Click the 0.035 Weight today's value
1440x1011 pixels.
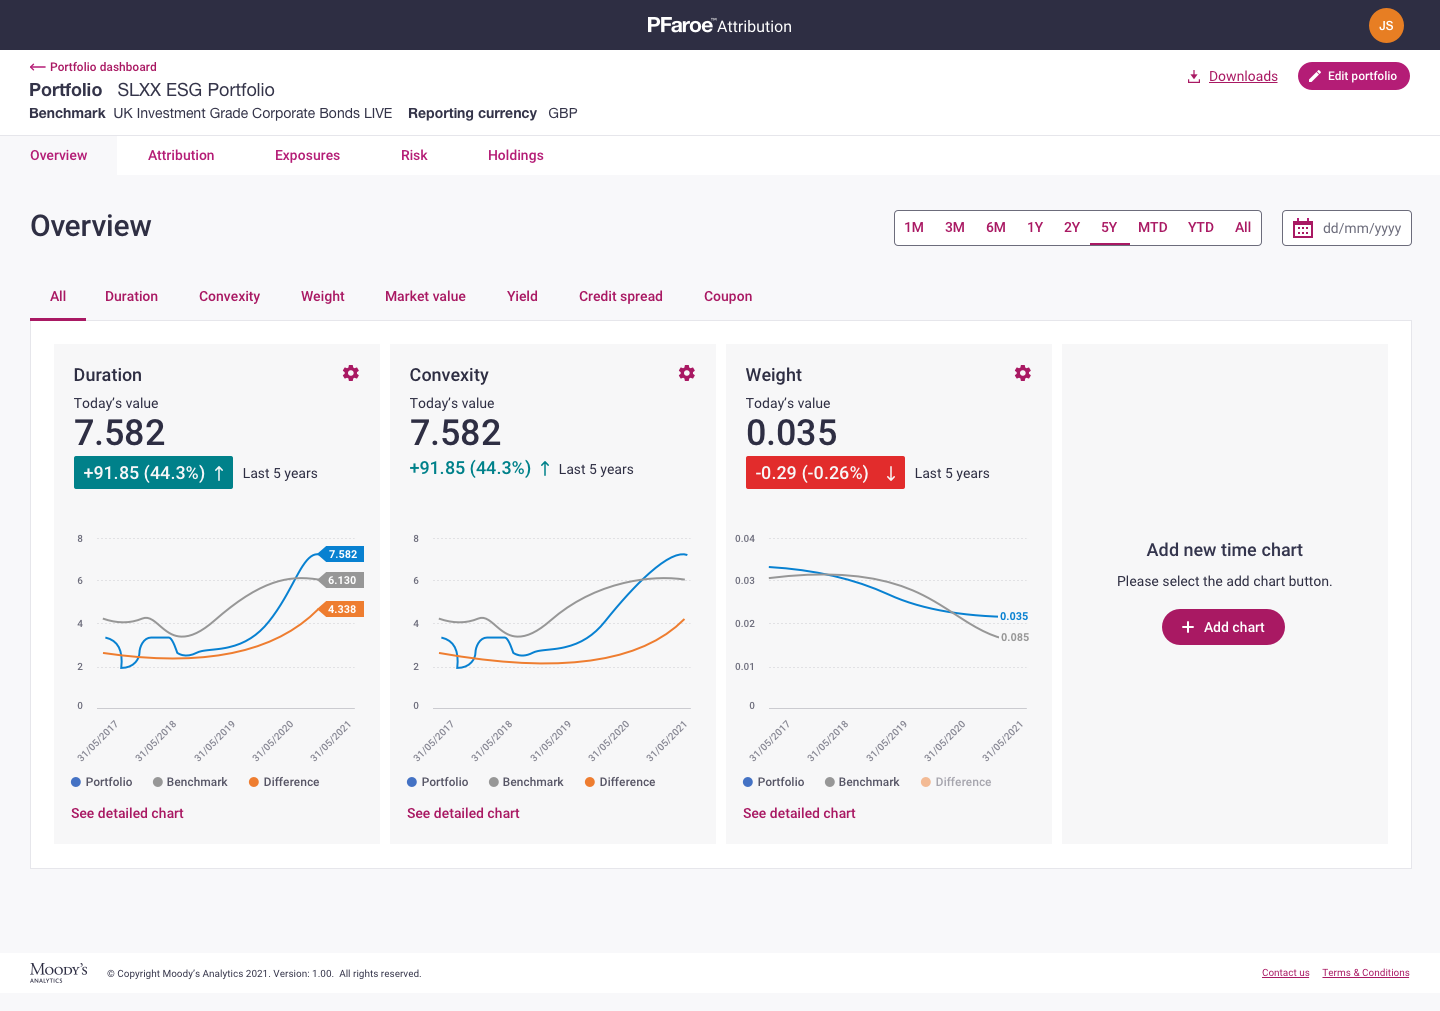[x=791, y=433]
